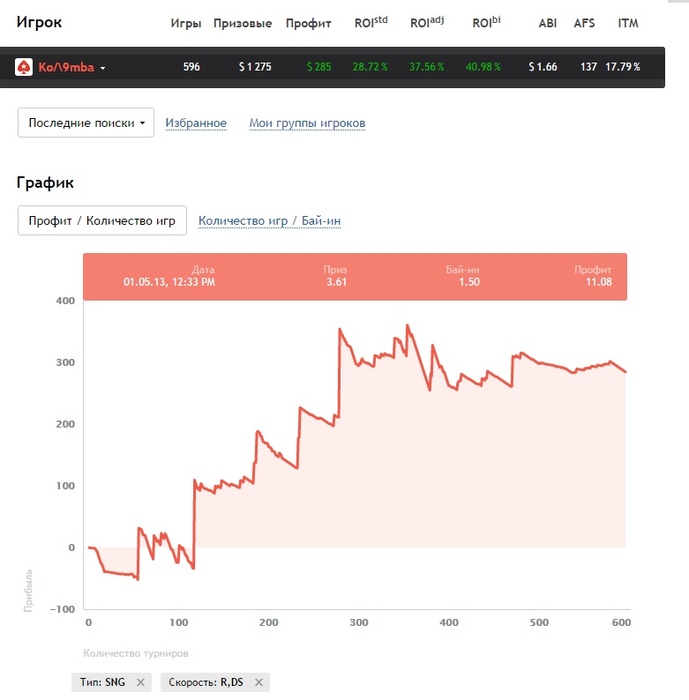The height and width of the screenshot is (700, 689).
Task: Click the ROI std column header
Action: click(371, 22)
